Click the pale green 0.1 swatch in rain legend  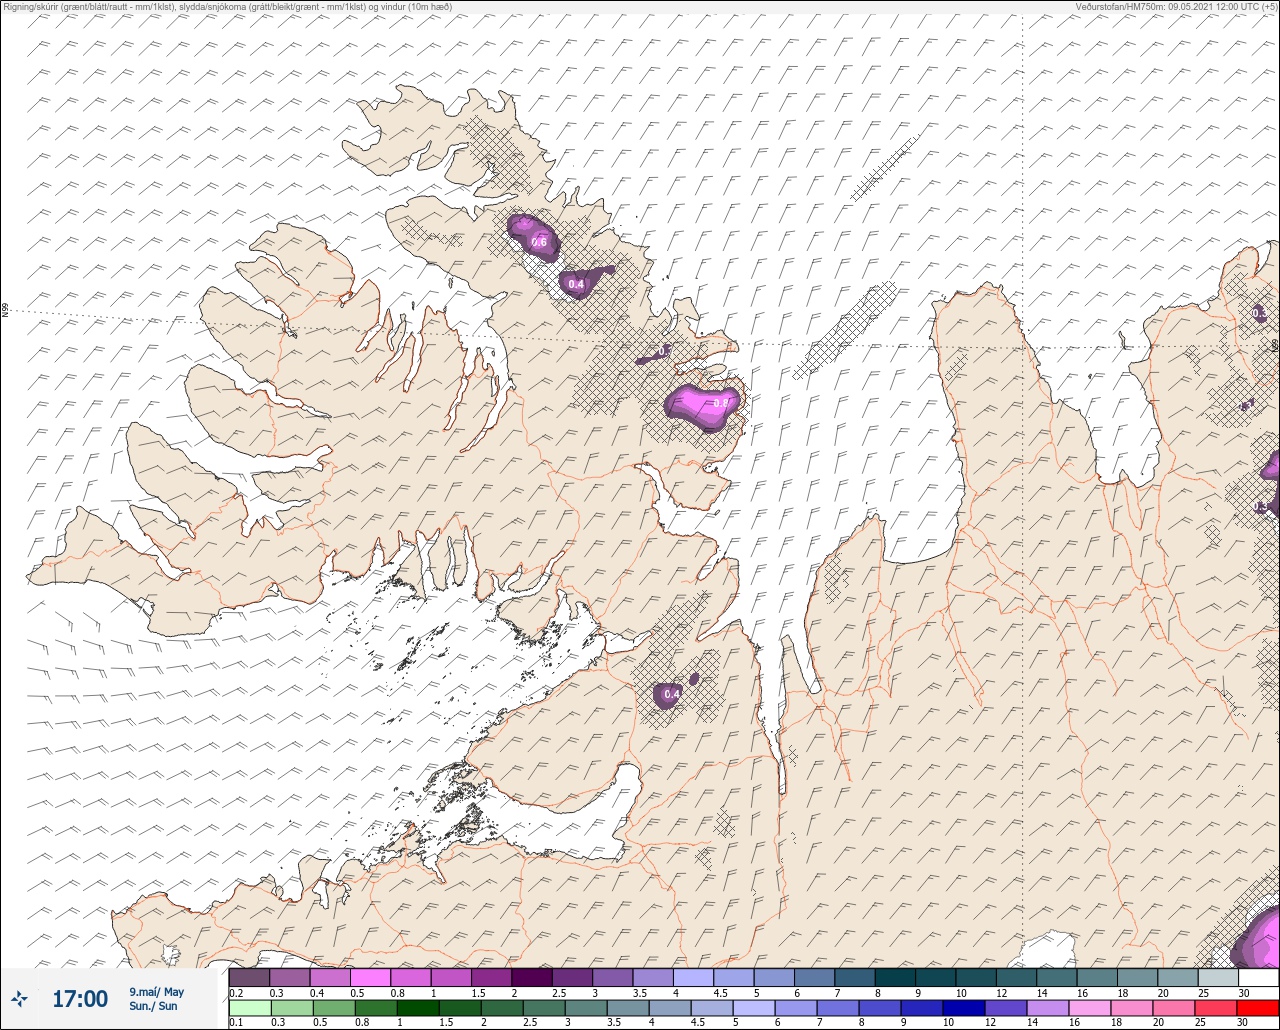tap(249, 1008)
